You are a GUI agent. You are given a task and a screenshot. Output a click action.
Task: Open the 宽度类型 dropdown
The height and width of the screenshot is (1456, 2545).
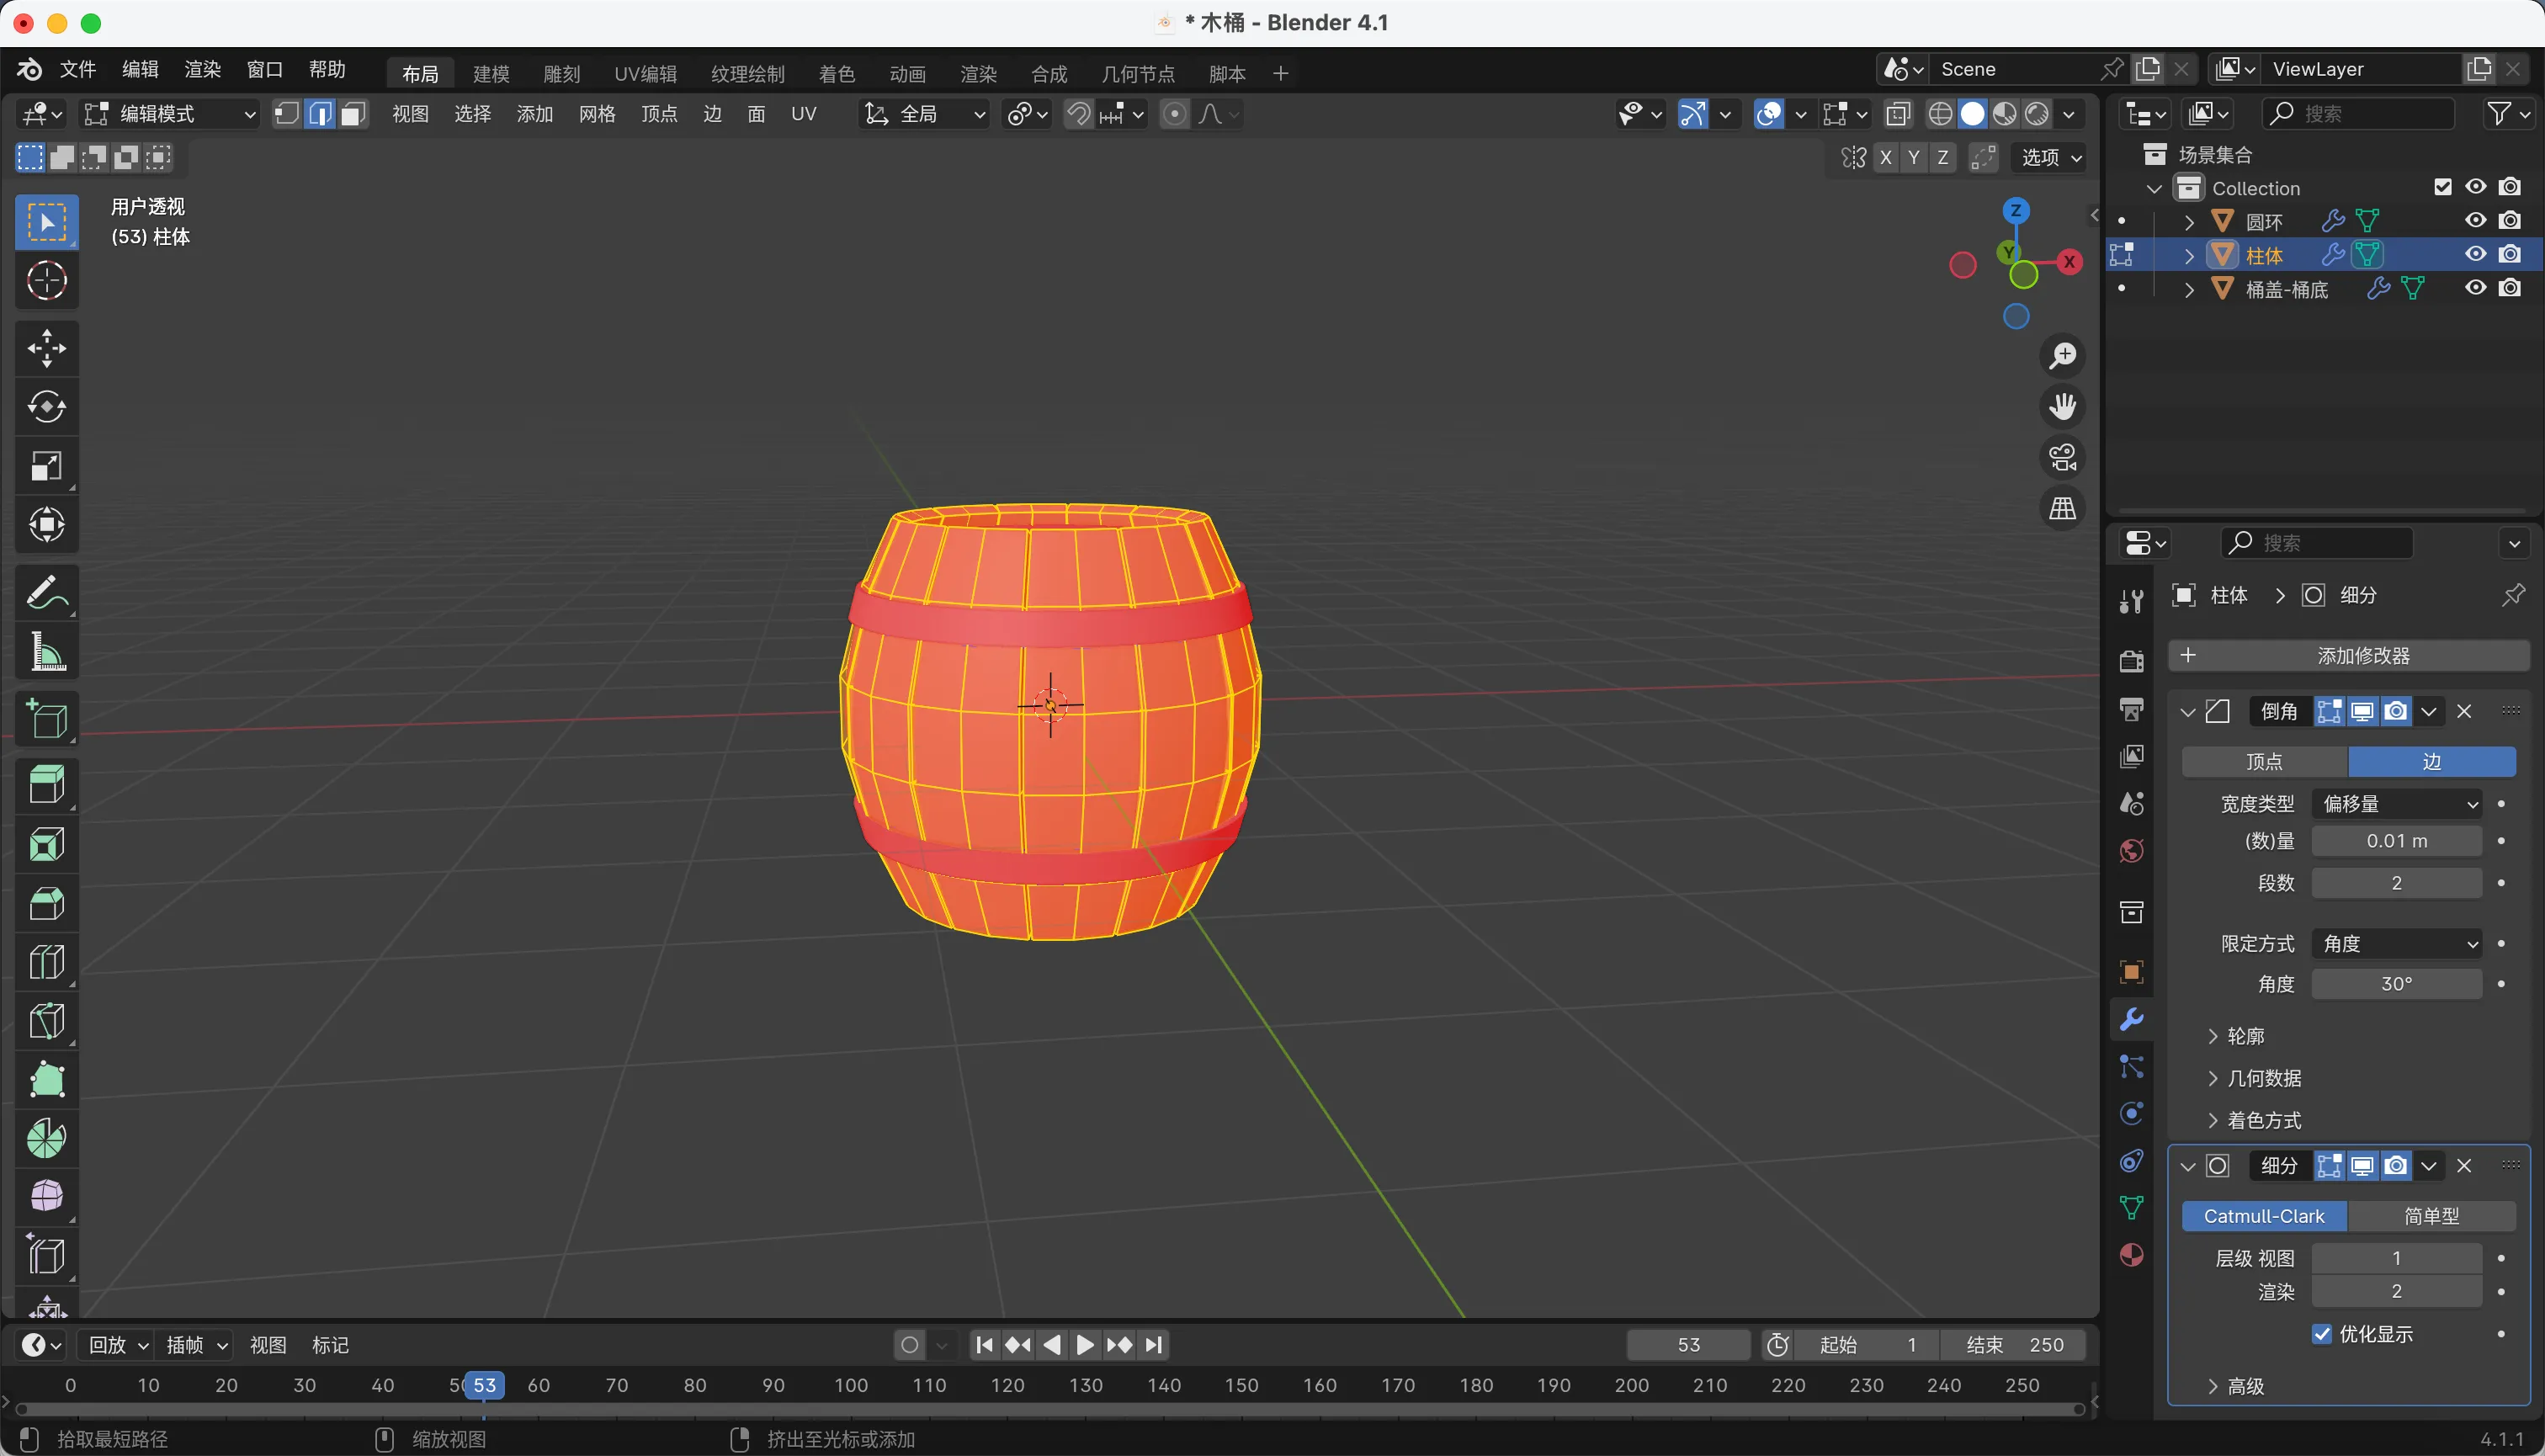2396,804
